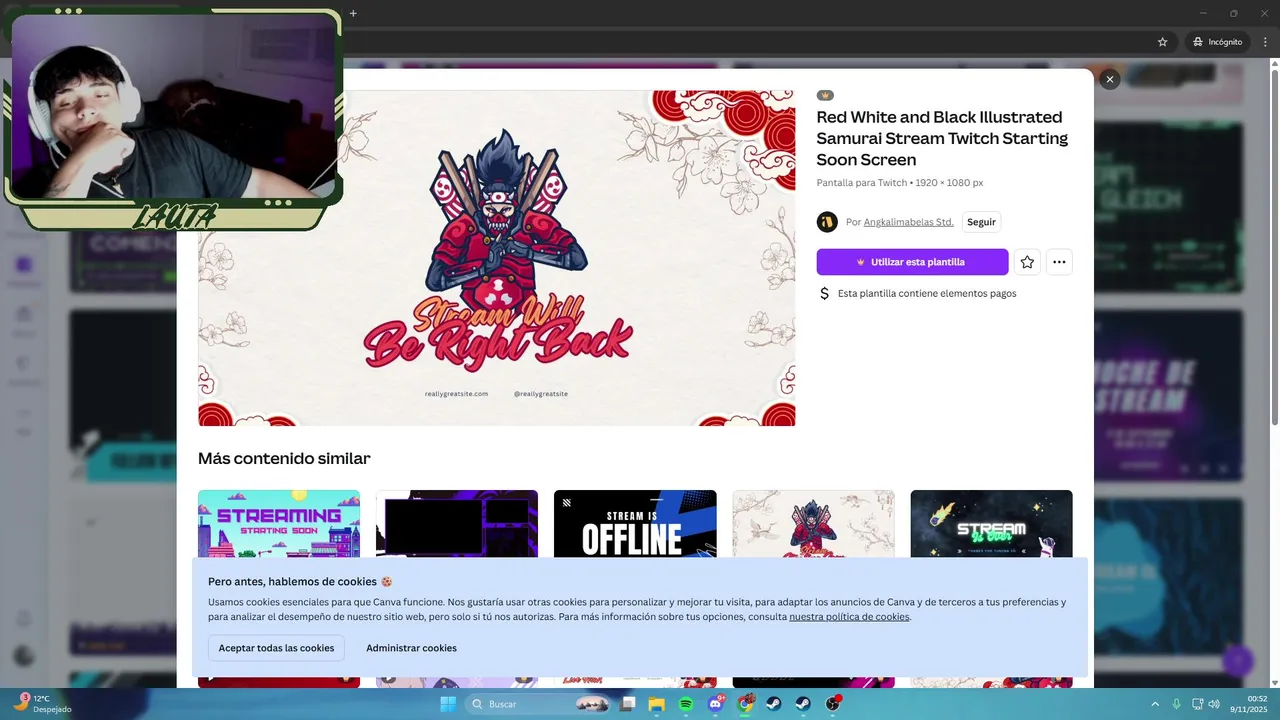The height and width of the screenshot is (720, 1280).
Task: Open the three-dots more options menu
Action: point(1059,262)
